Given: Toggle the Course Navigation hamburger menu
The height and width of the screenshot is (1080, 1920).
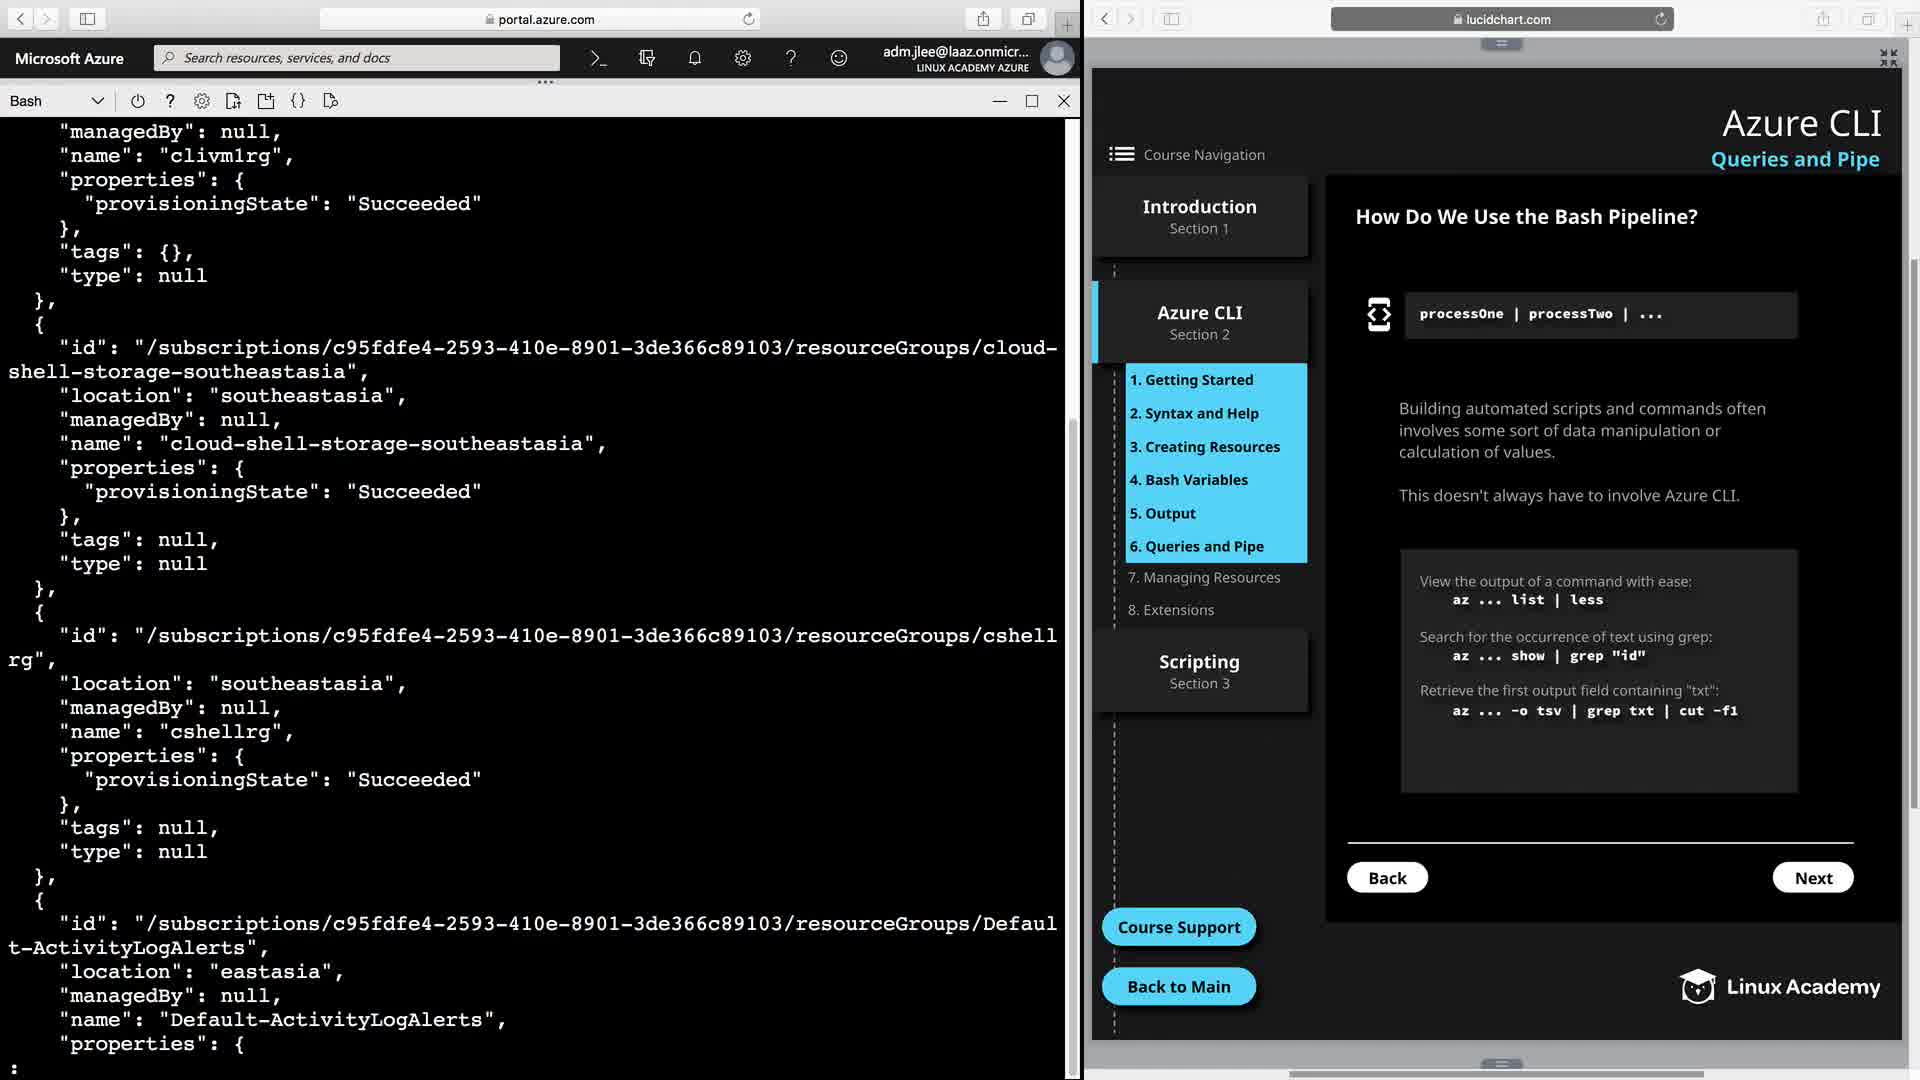Looking at the screenshot, I should (1121, 154).
